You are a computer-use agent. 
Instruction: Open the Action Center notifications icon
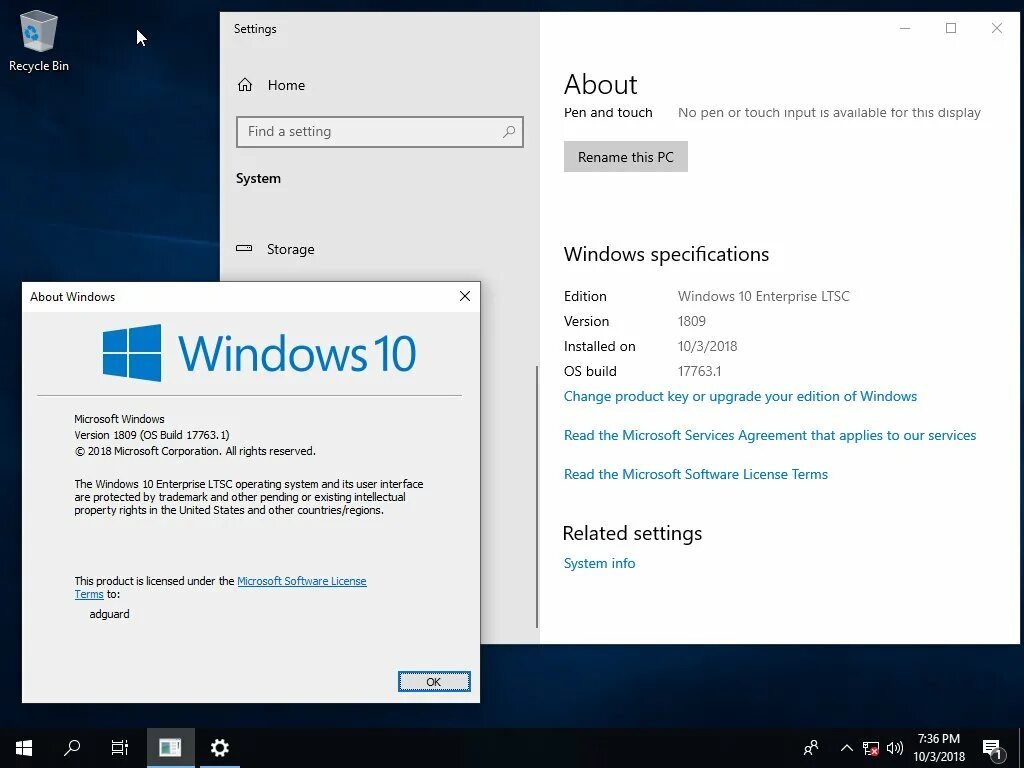tap(993, 749)
